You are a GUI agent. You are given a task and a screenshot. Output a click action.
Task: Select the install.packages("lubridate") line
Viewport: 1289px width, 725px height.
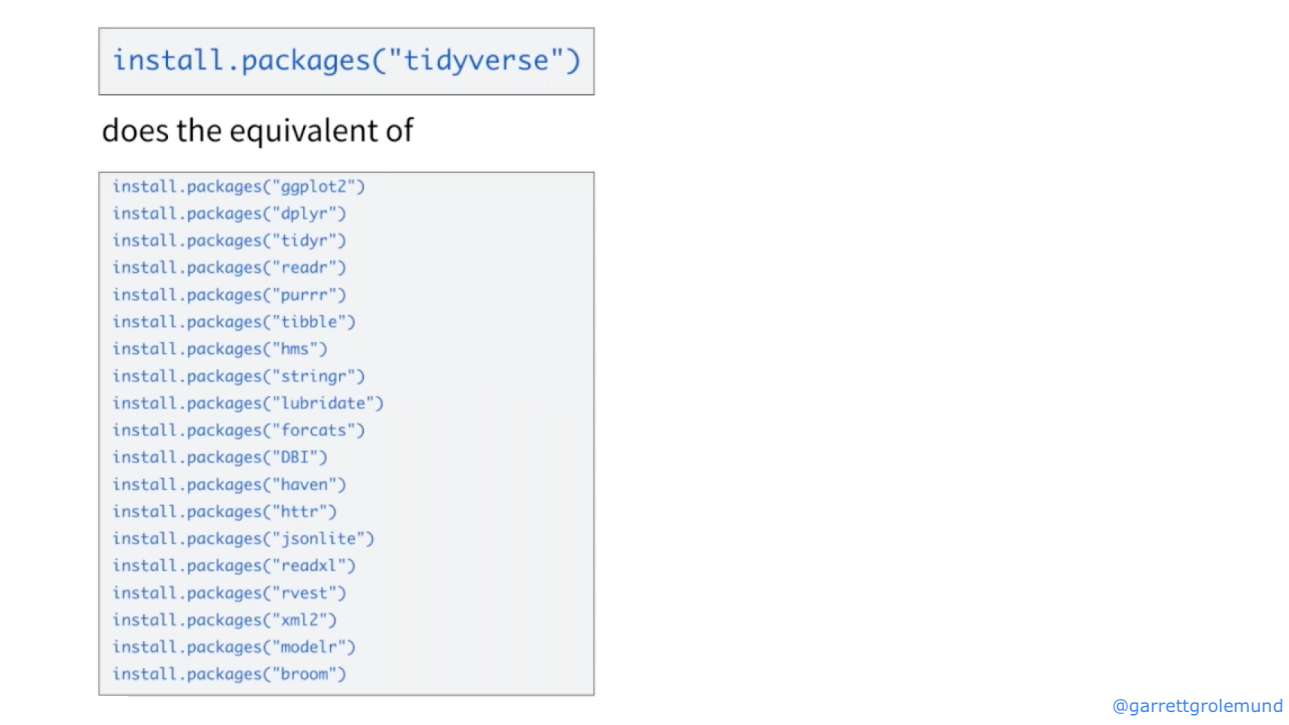click(248, 403)
